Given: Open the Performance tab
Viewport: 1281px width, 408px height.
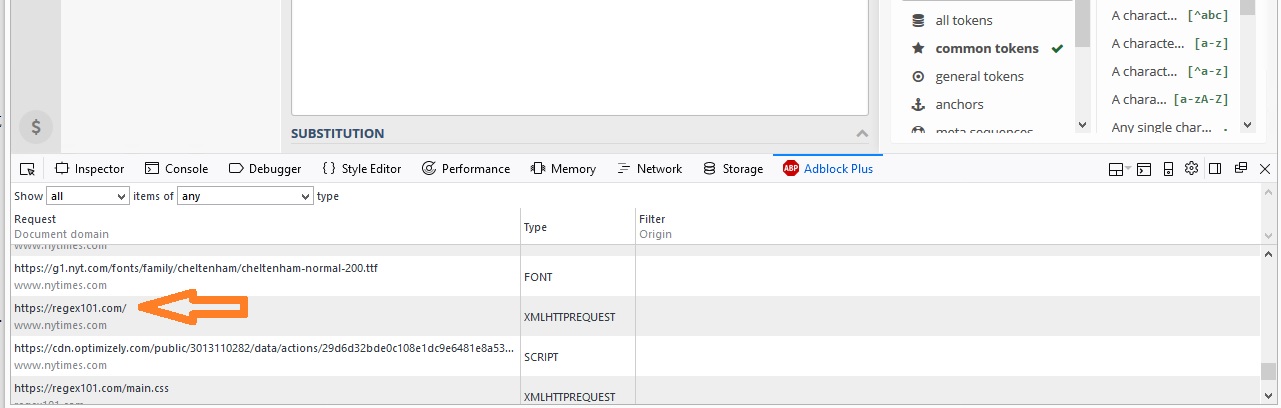Looking at the screenshot, I should (x=466, y=169).
